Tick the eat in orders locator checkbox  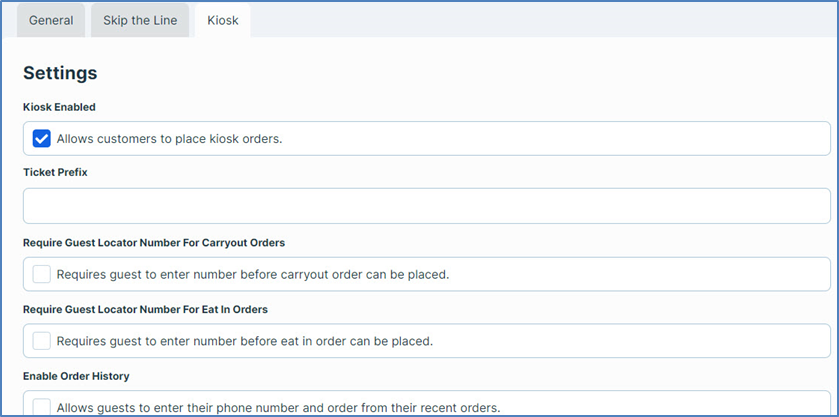click(42, 341)
